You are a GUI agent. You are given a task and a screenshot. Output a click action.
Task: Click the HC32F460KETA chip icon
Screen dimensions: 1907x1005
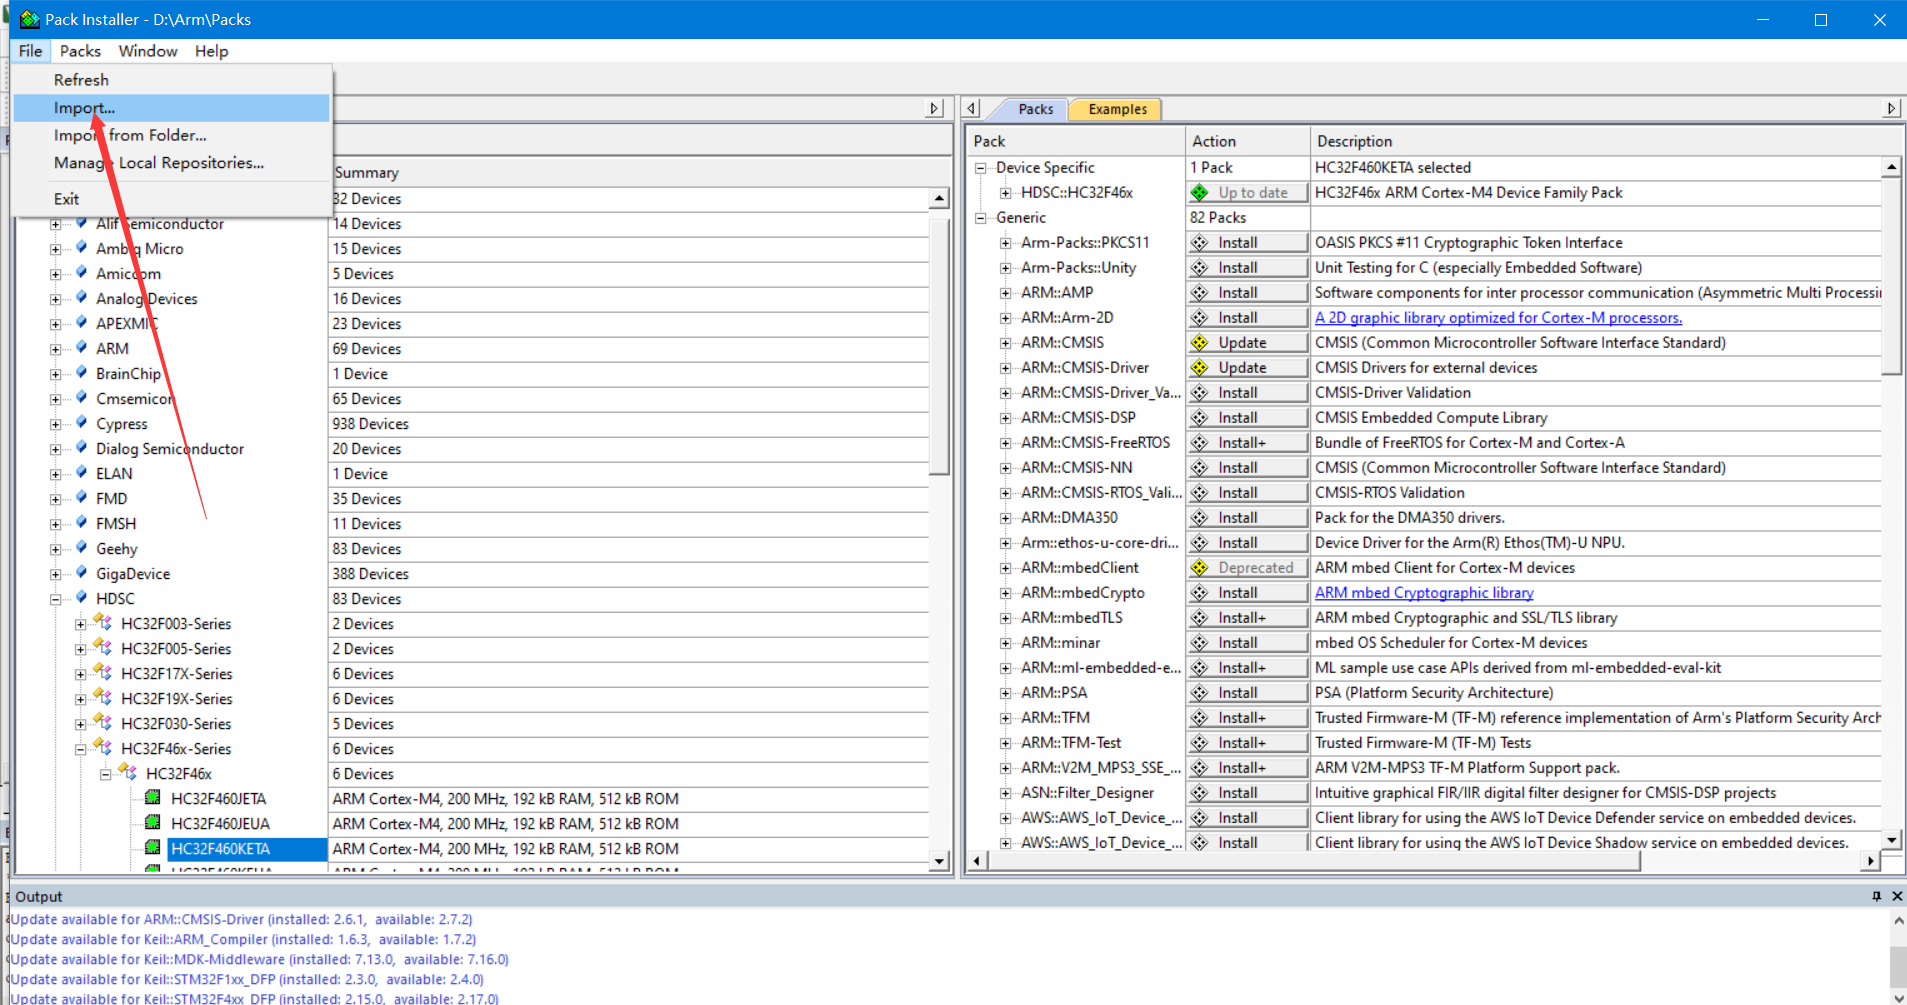(x=153, y=847)
